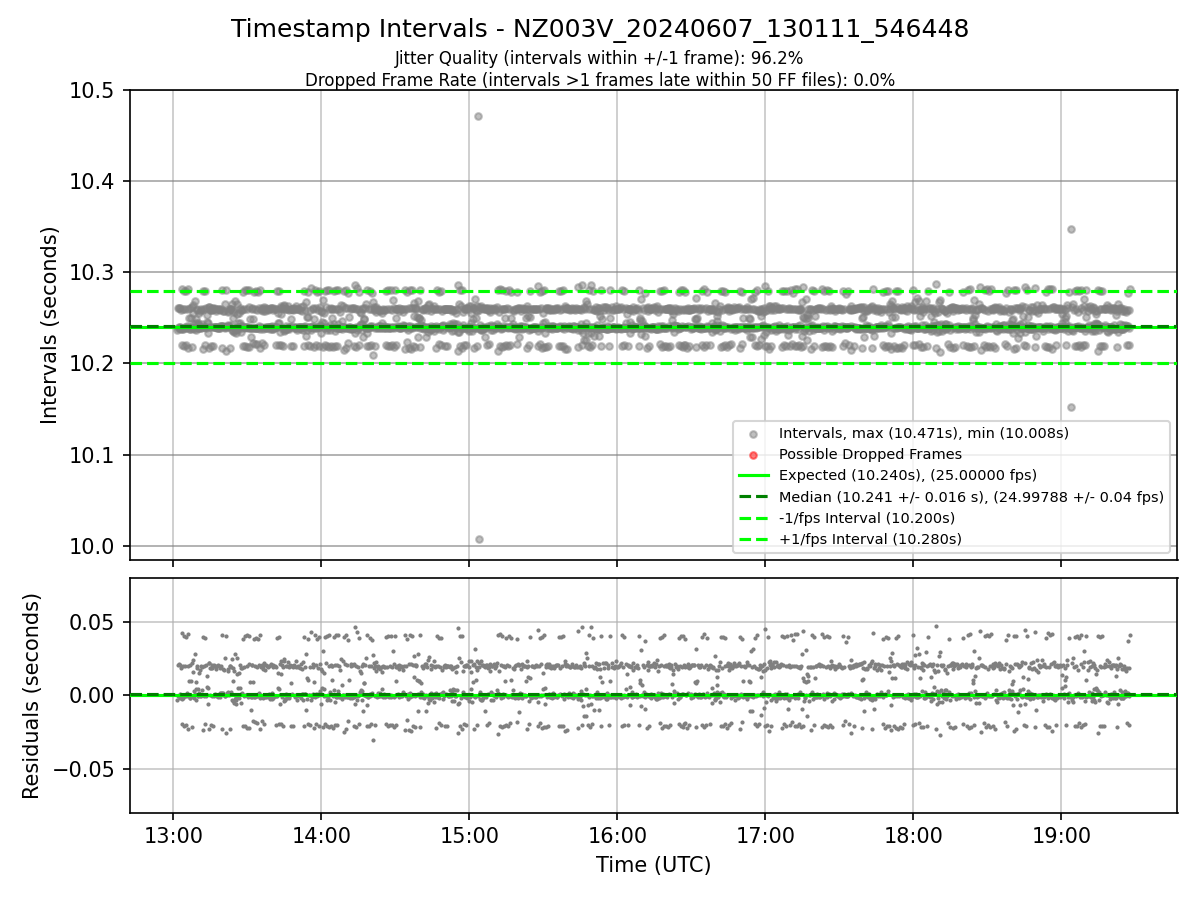Viewport: 1200px width, 900px height.
Task: Click the 15:00 x-axis tick label
Action: pos(469,834)
